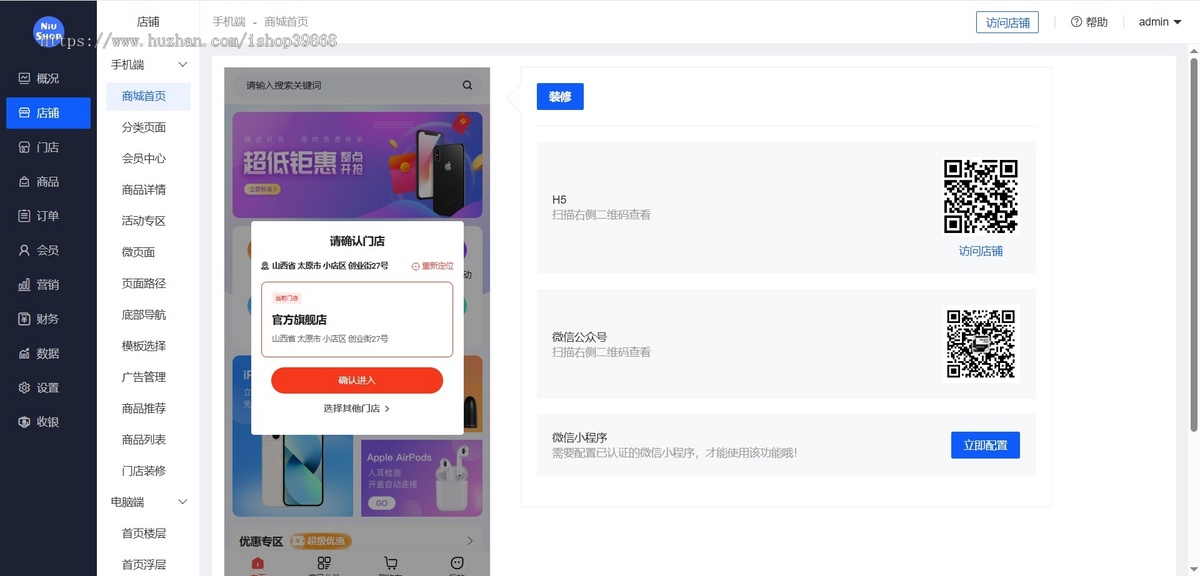The width and height of the screenshot is (1200, 576).
Task: Select the 商品 goods sidebar icon
Action: pyautogui.click(x=25, y=182)
